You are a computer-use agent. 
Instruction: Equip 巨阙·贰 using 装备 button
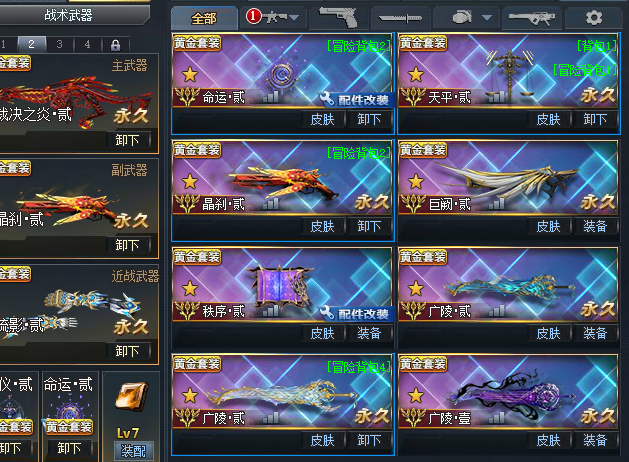click(595, 226)
